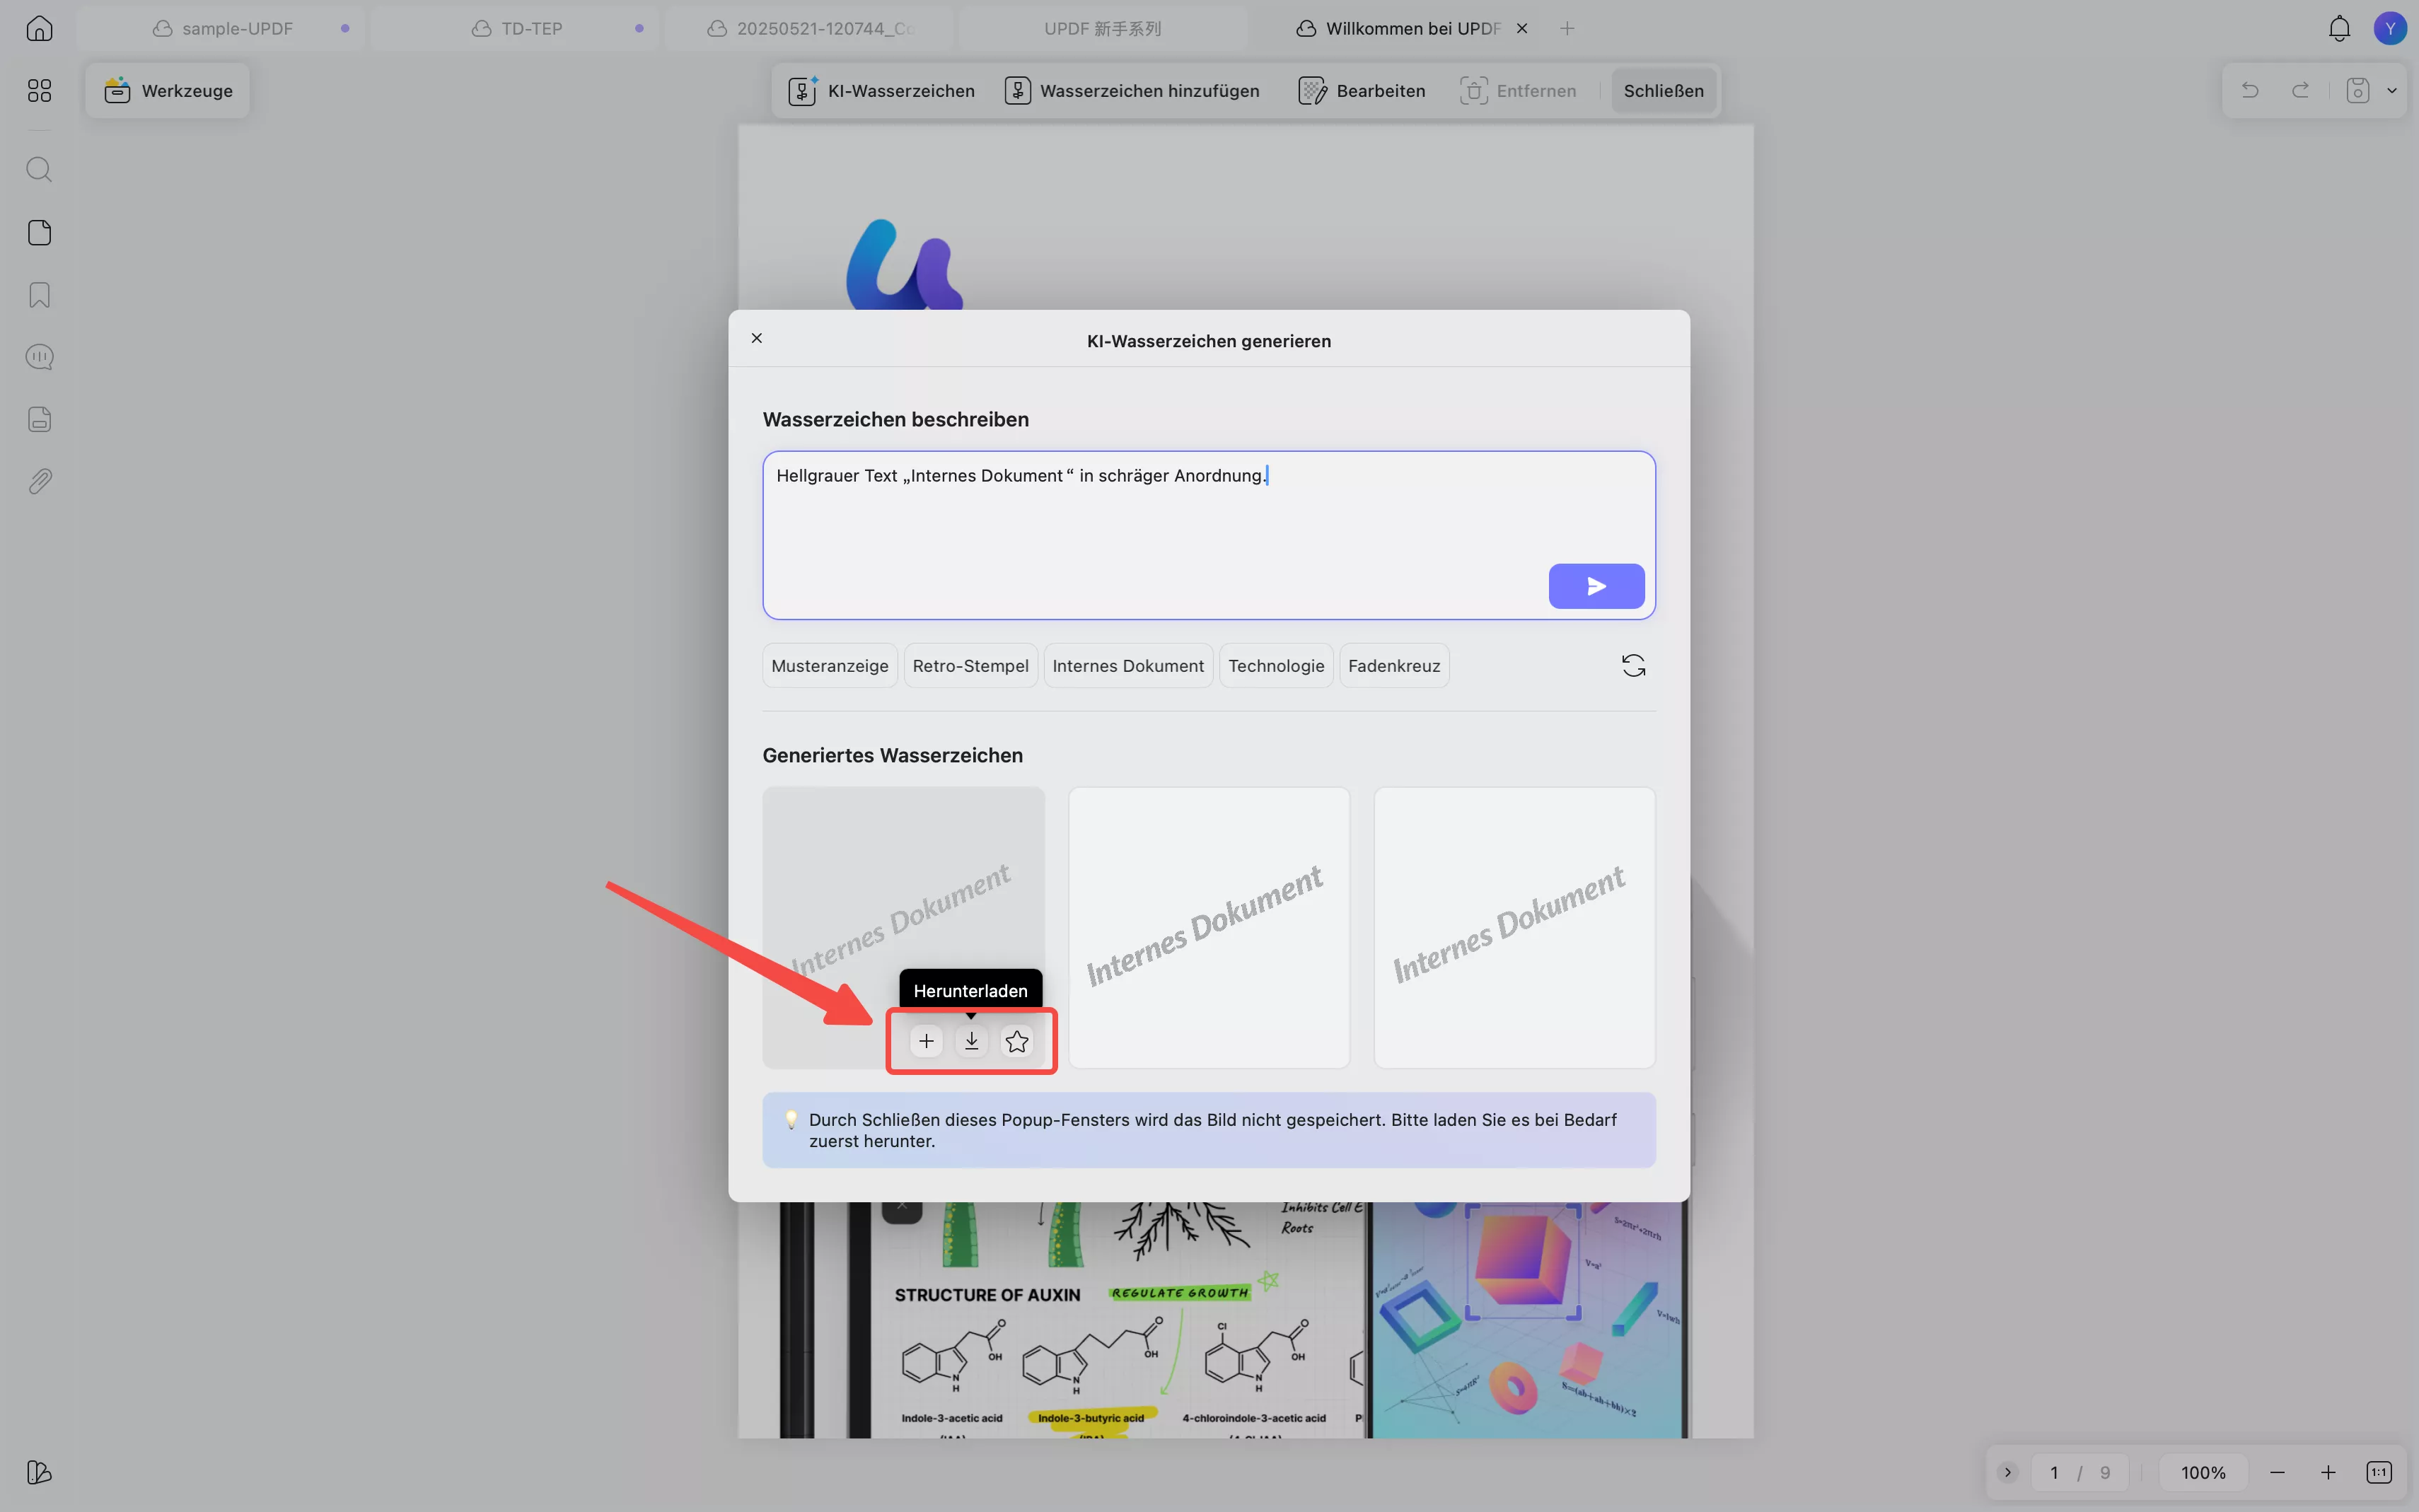Screen dimensions: 2419x1512
Task: Select the Retro-Stempel suggestion chip
Action: (970, 666)
